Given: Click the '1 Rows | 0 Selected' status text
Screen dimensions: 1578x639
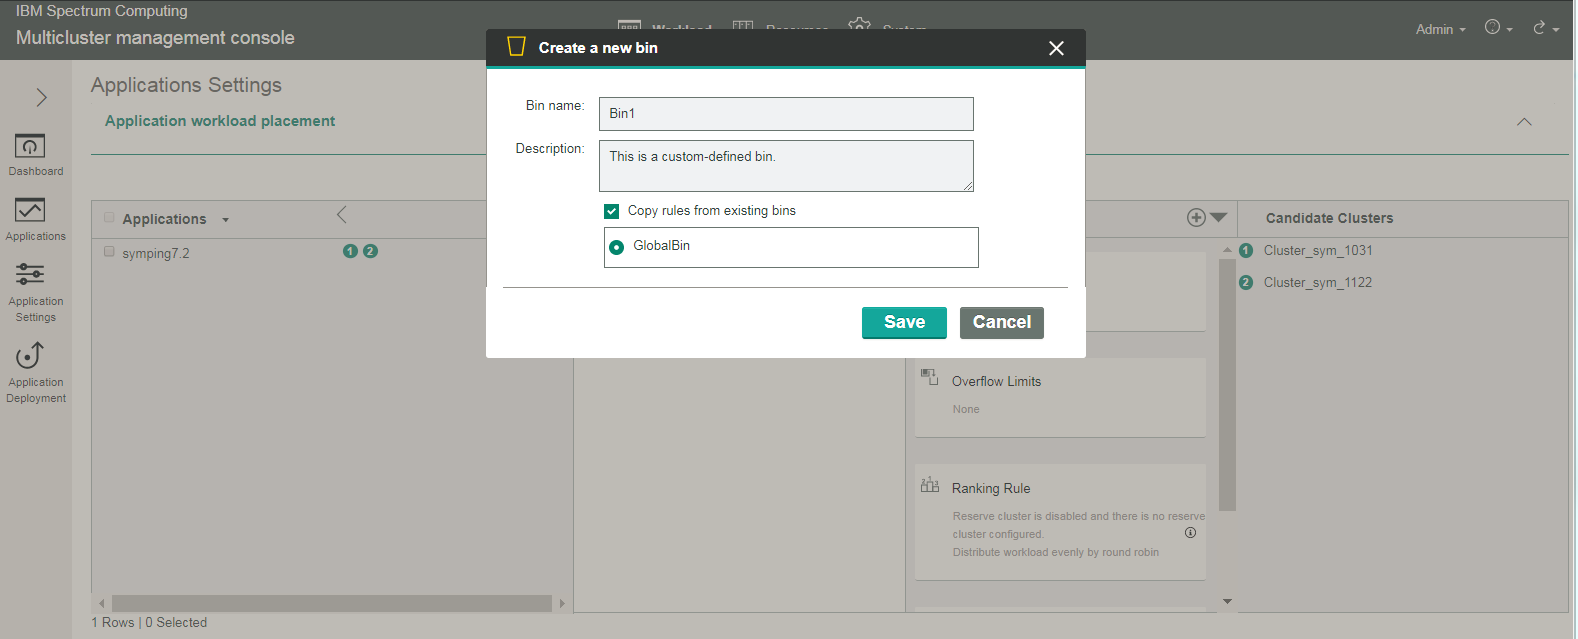Looking at the screenshot, I should (x=149, y=623).
